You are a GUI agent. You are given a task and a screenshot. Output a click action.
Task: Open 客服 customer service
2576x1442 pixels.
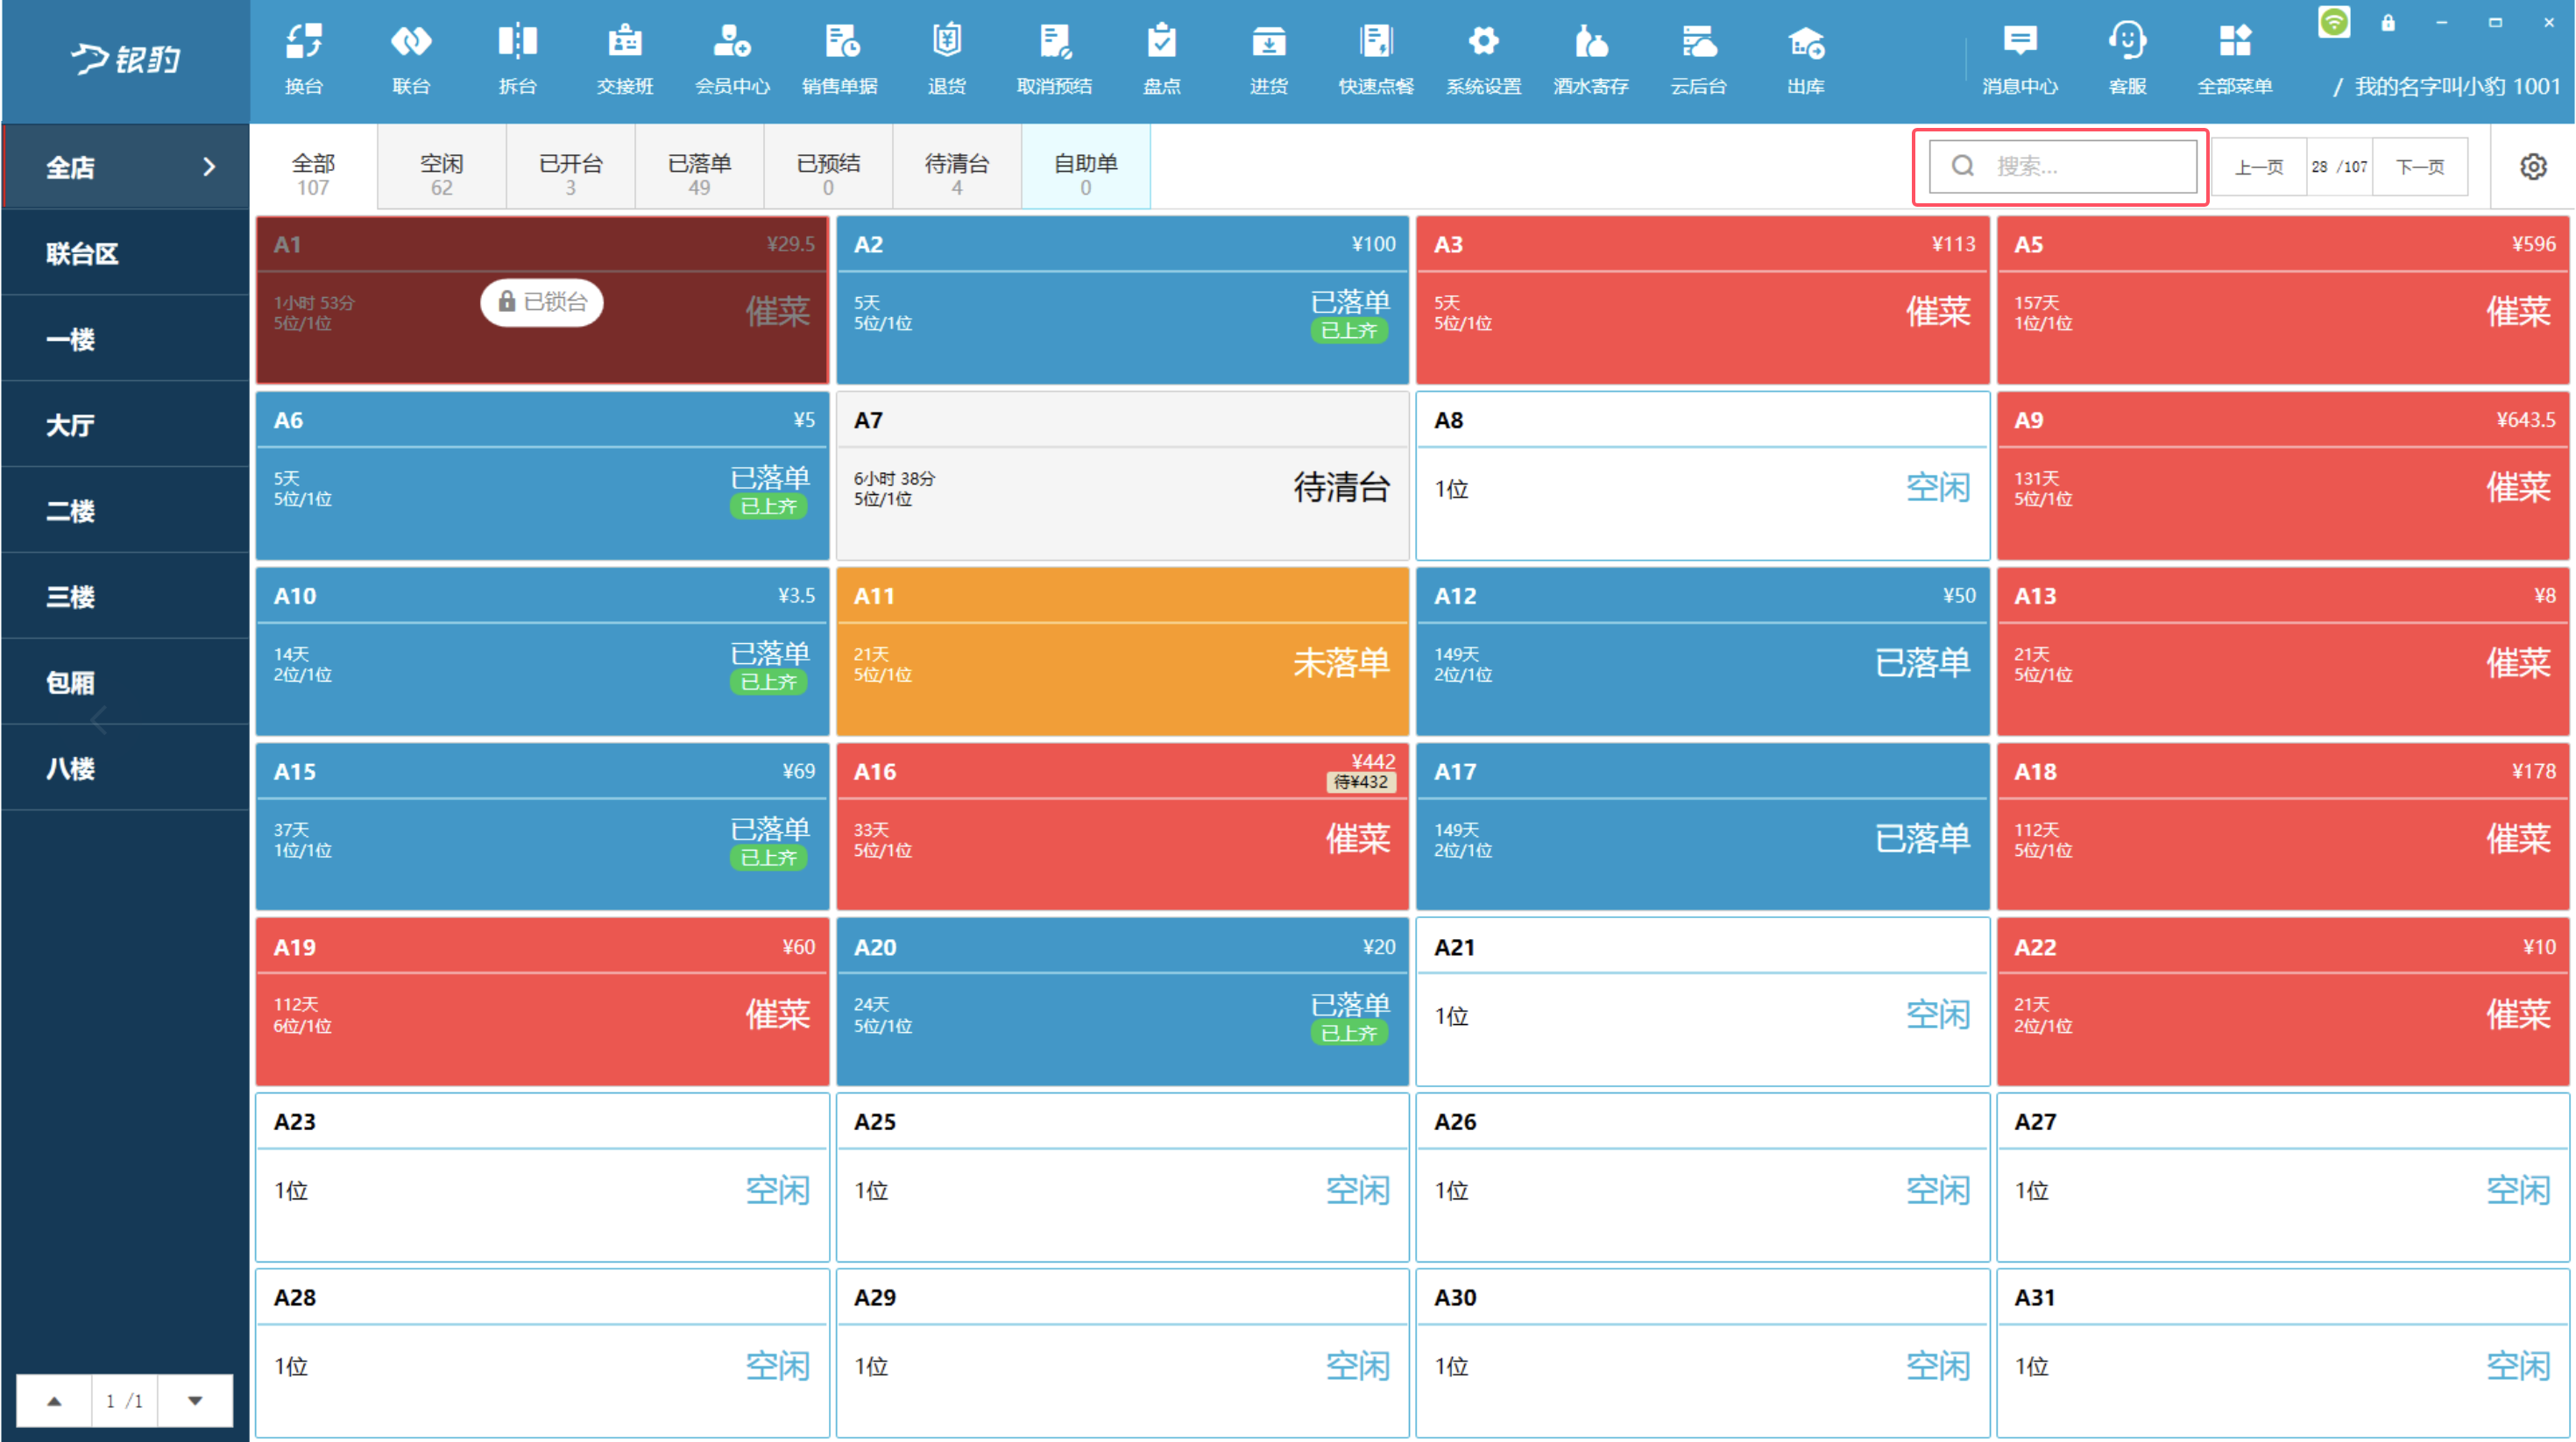click(x=2127, y=60)
